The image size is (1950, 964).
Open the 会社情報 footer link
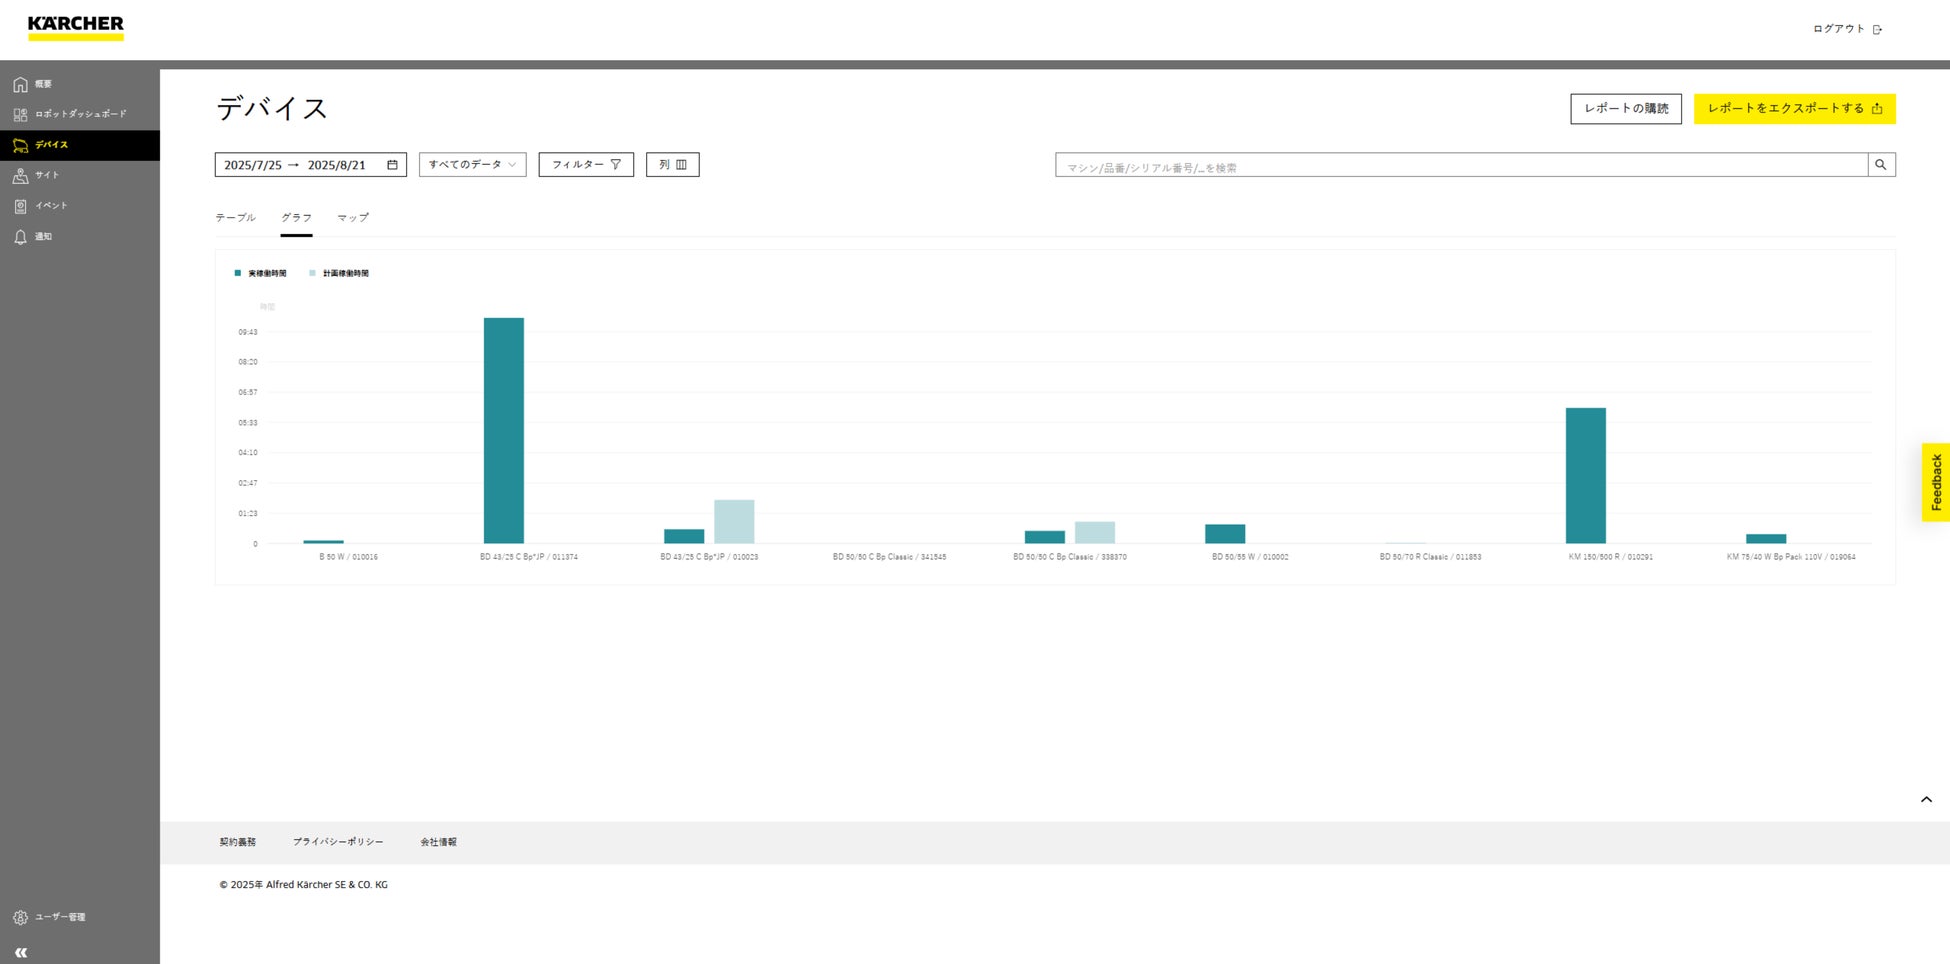click(x=438, y=842)
